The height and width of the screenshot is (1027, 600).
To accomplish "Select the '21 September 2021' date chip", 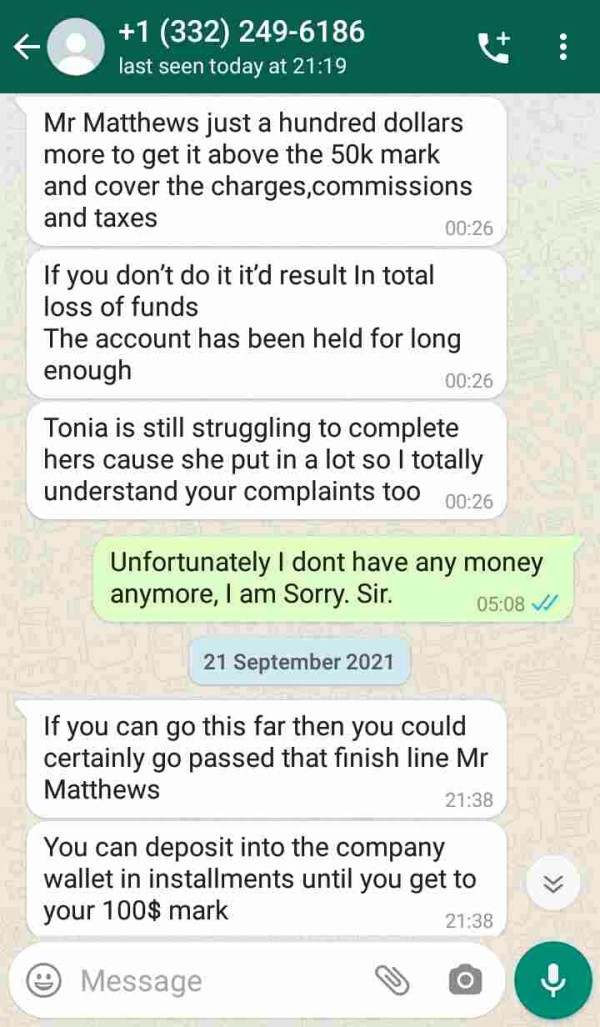I will click(x=299, y=662).
